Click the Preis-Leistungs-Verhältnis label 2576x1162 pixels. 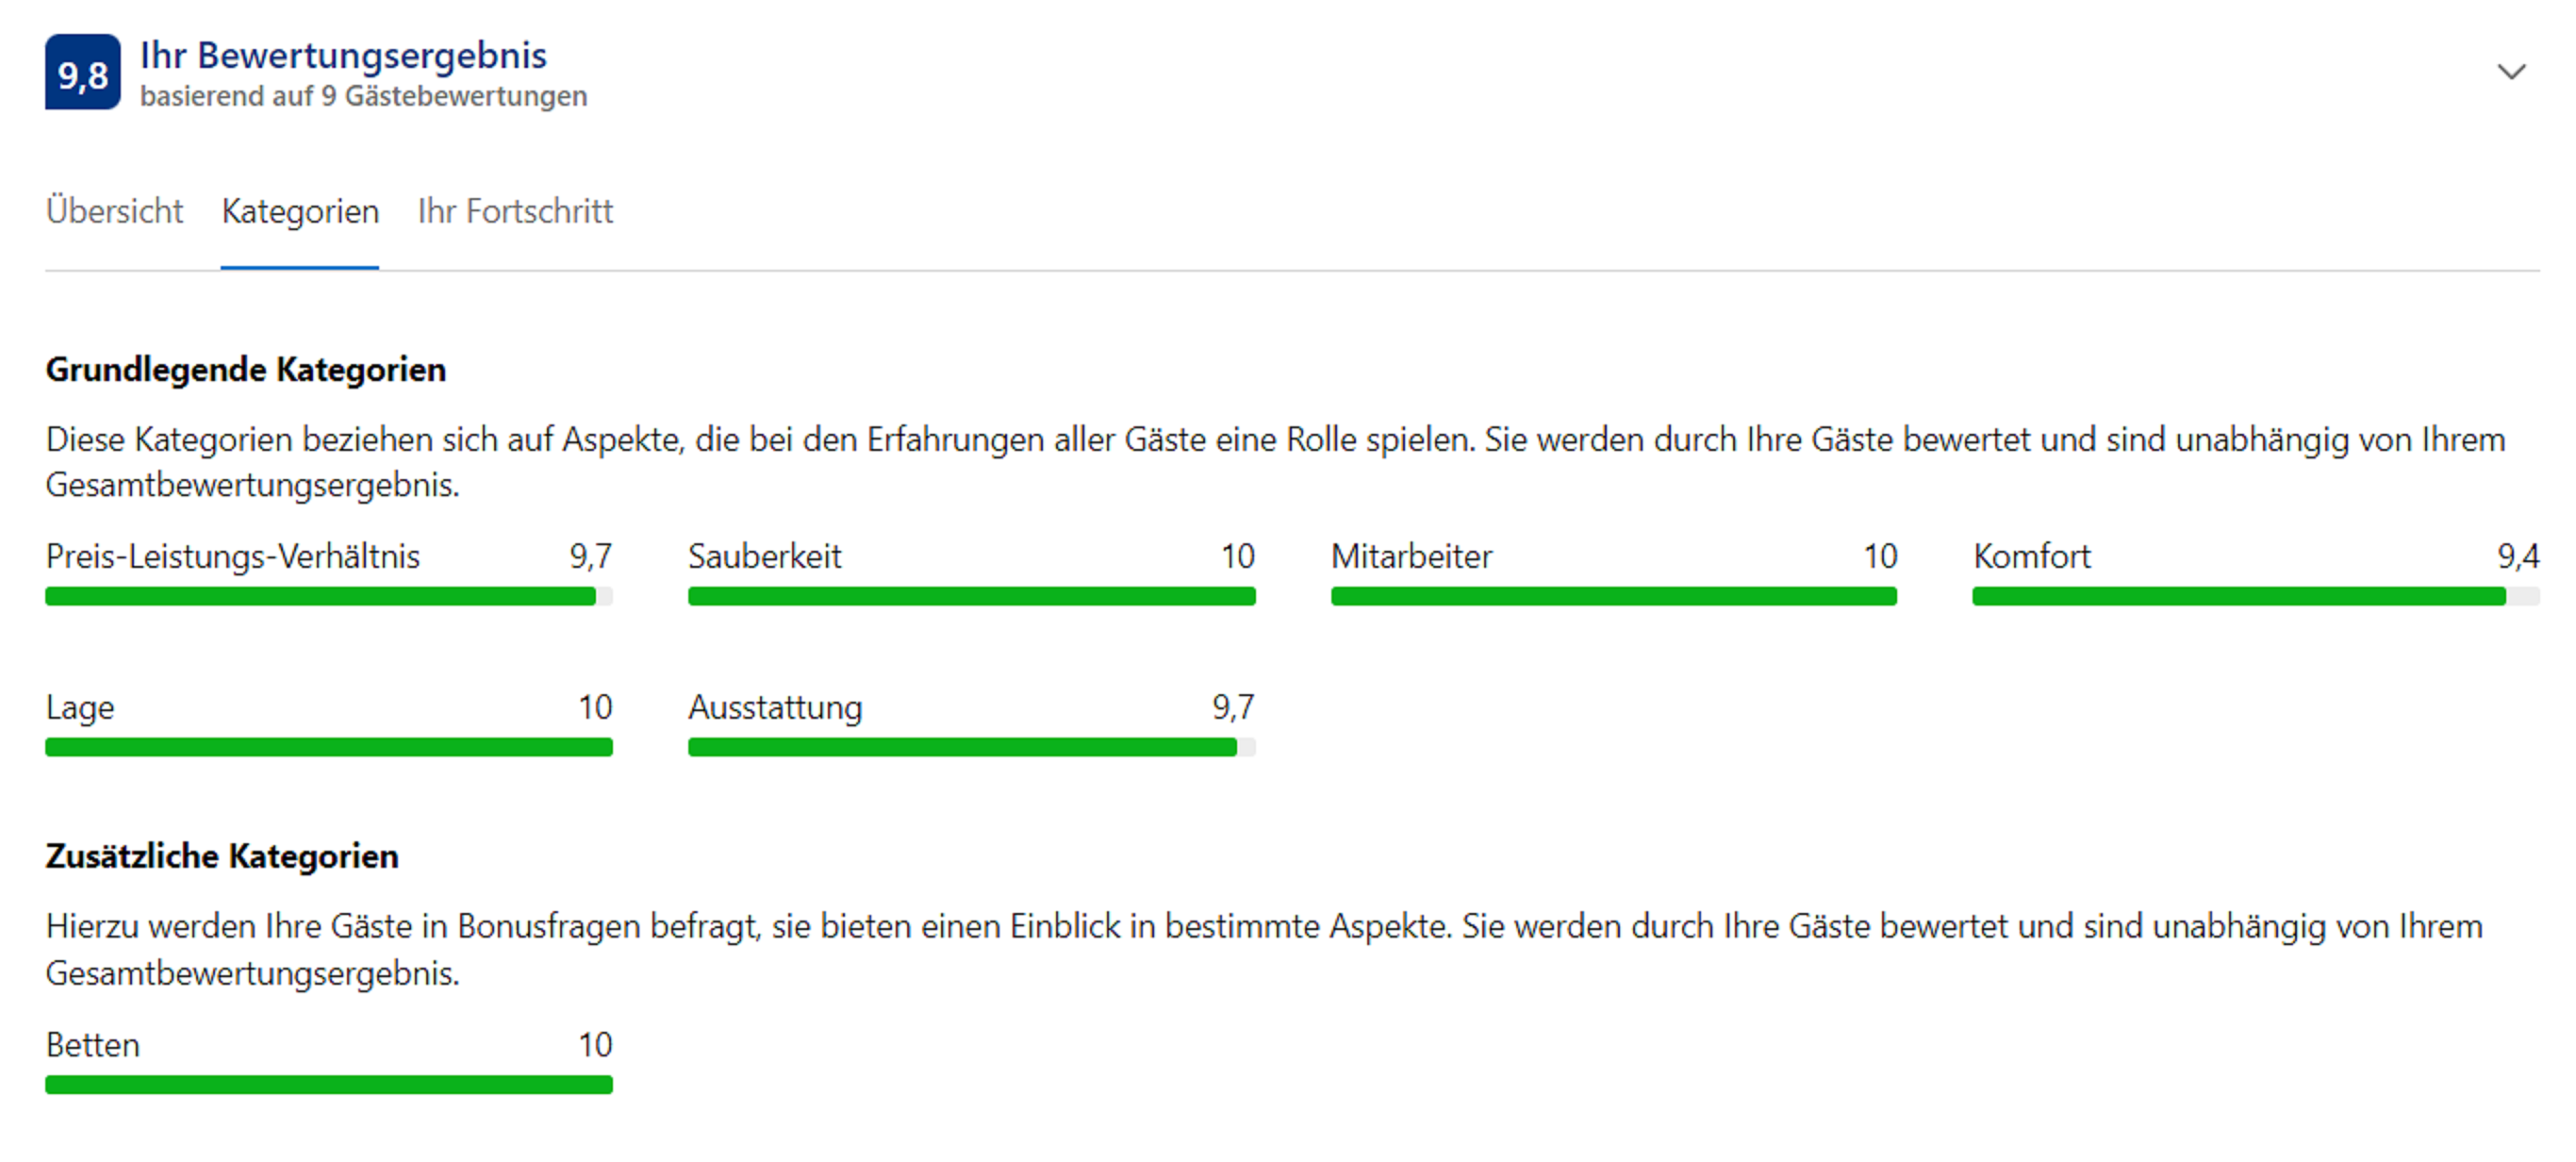[x=233, y=556]
